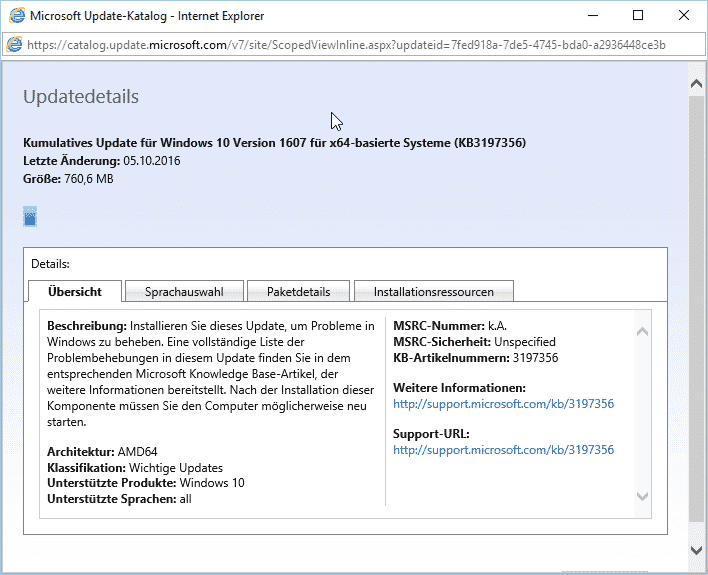Click the page scrollbar up arrow
Viewport: 708px width, 575px height.
click(696, 84)
